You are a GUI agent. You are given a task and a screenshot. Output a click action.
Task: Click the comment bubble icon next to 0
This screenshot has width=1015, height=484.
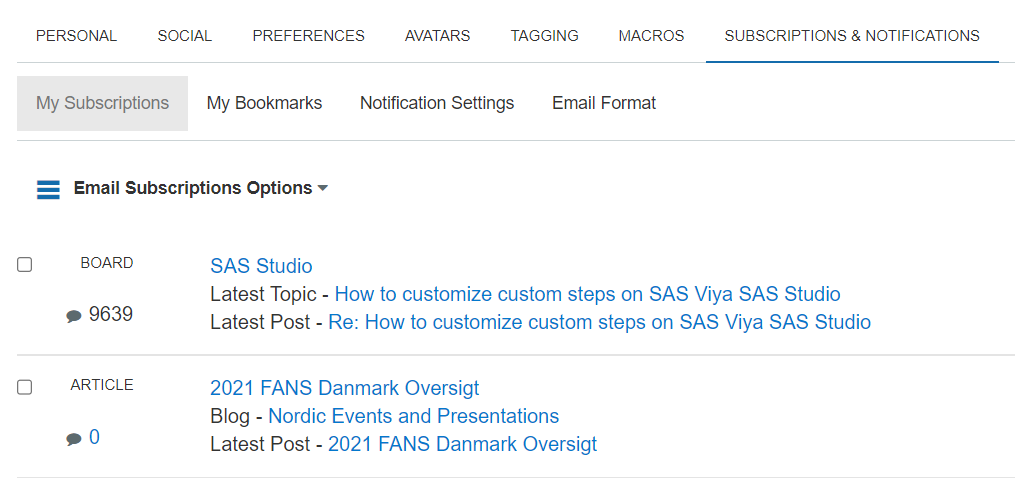74,439
